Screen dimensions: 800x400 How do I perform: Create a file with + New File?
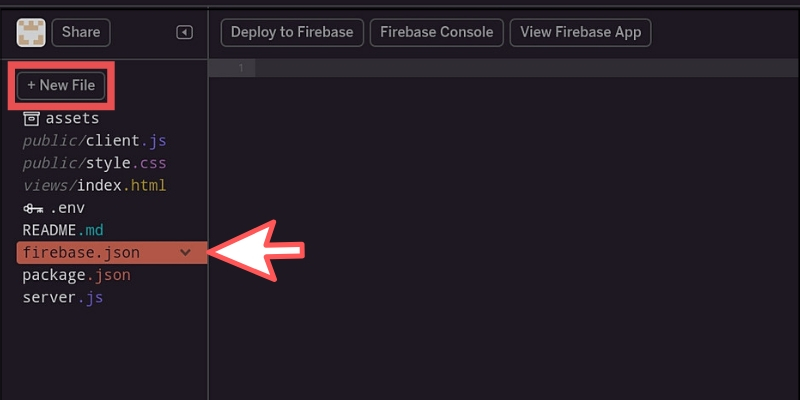[61, 85]
